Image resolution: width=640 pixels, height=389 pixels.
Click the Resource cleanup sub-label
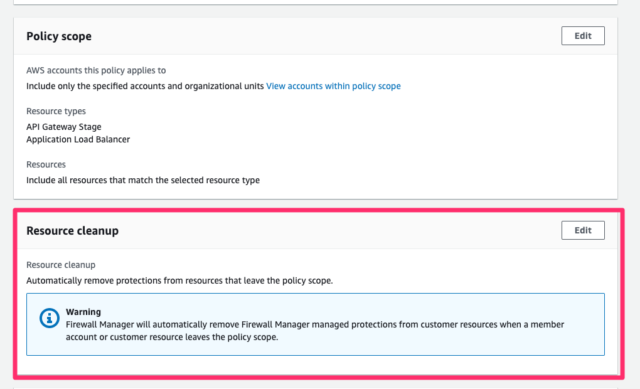pyautogui.click(x=61, y=265)
